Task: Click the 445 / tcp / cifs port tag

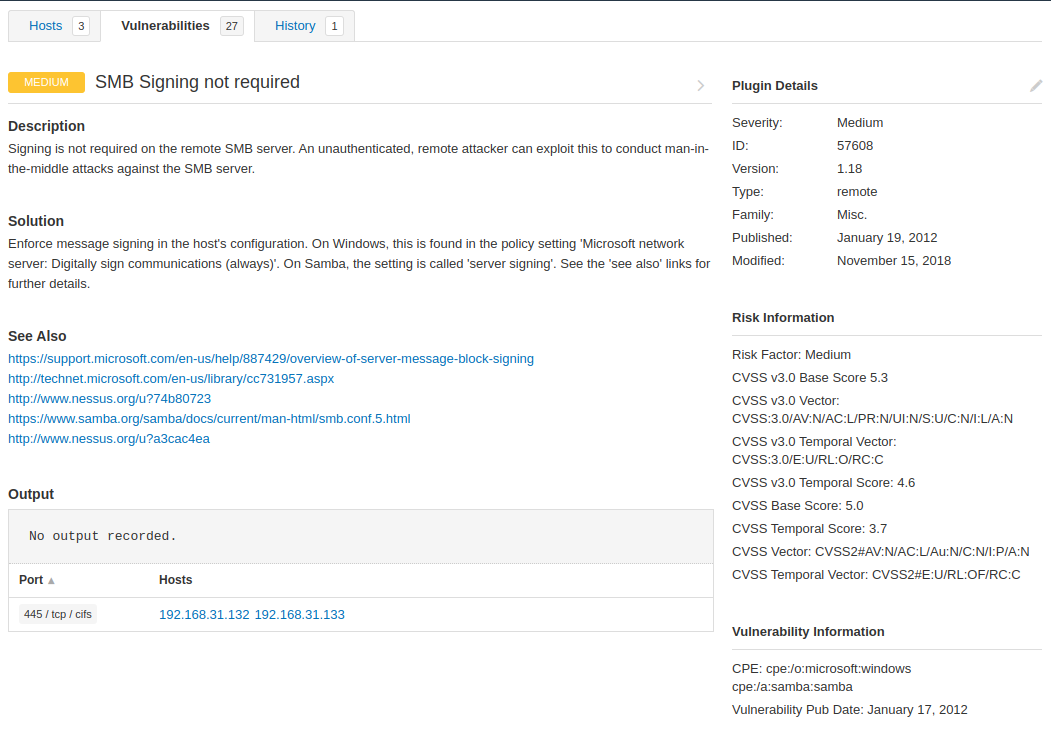Action: point(58,614)
